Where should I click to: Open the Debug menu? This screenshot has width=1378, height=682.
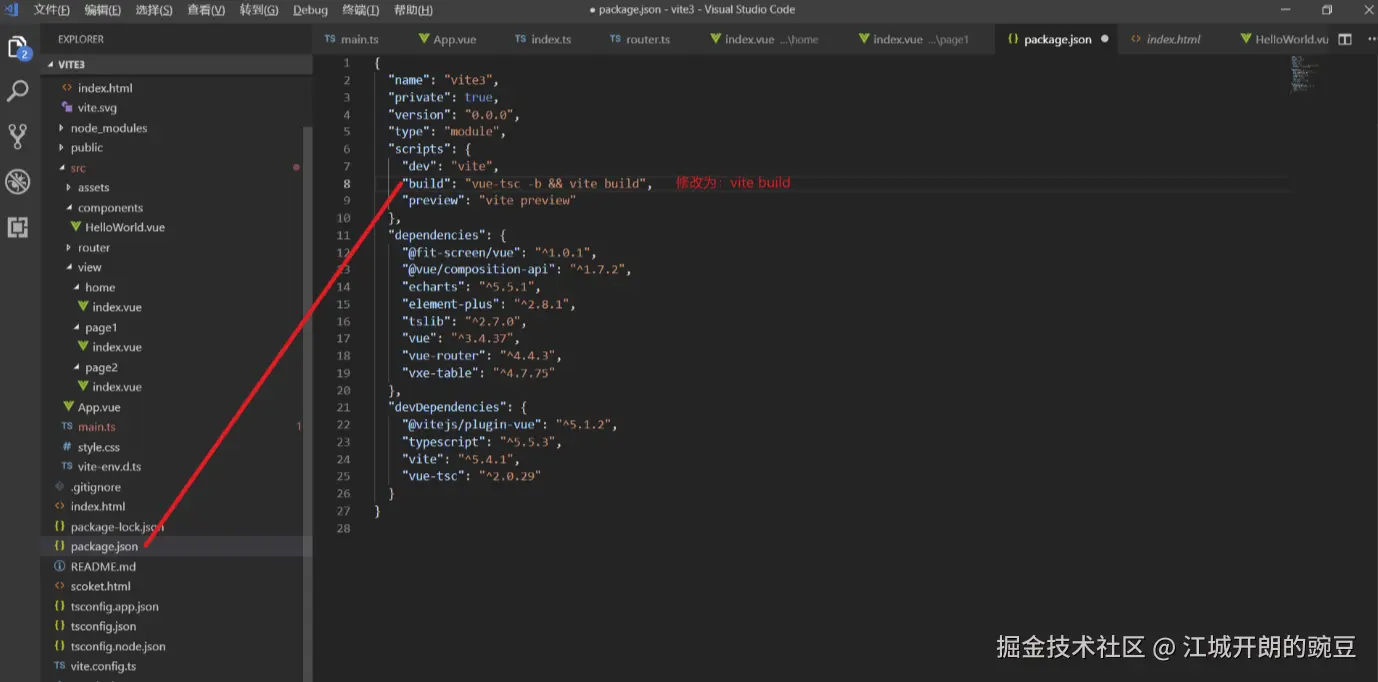311,10
